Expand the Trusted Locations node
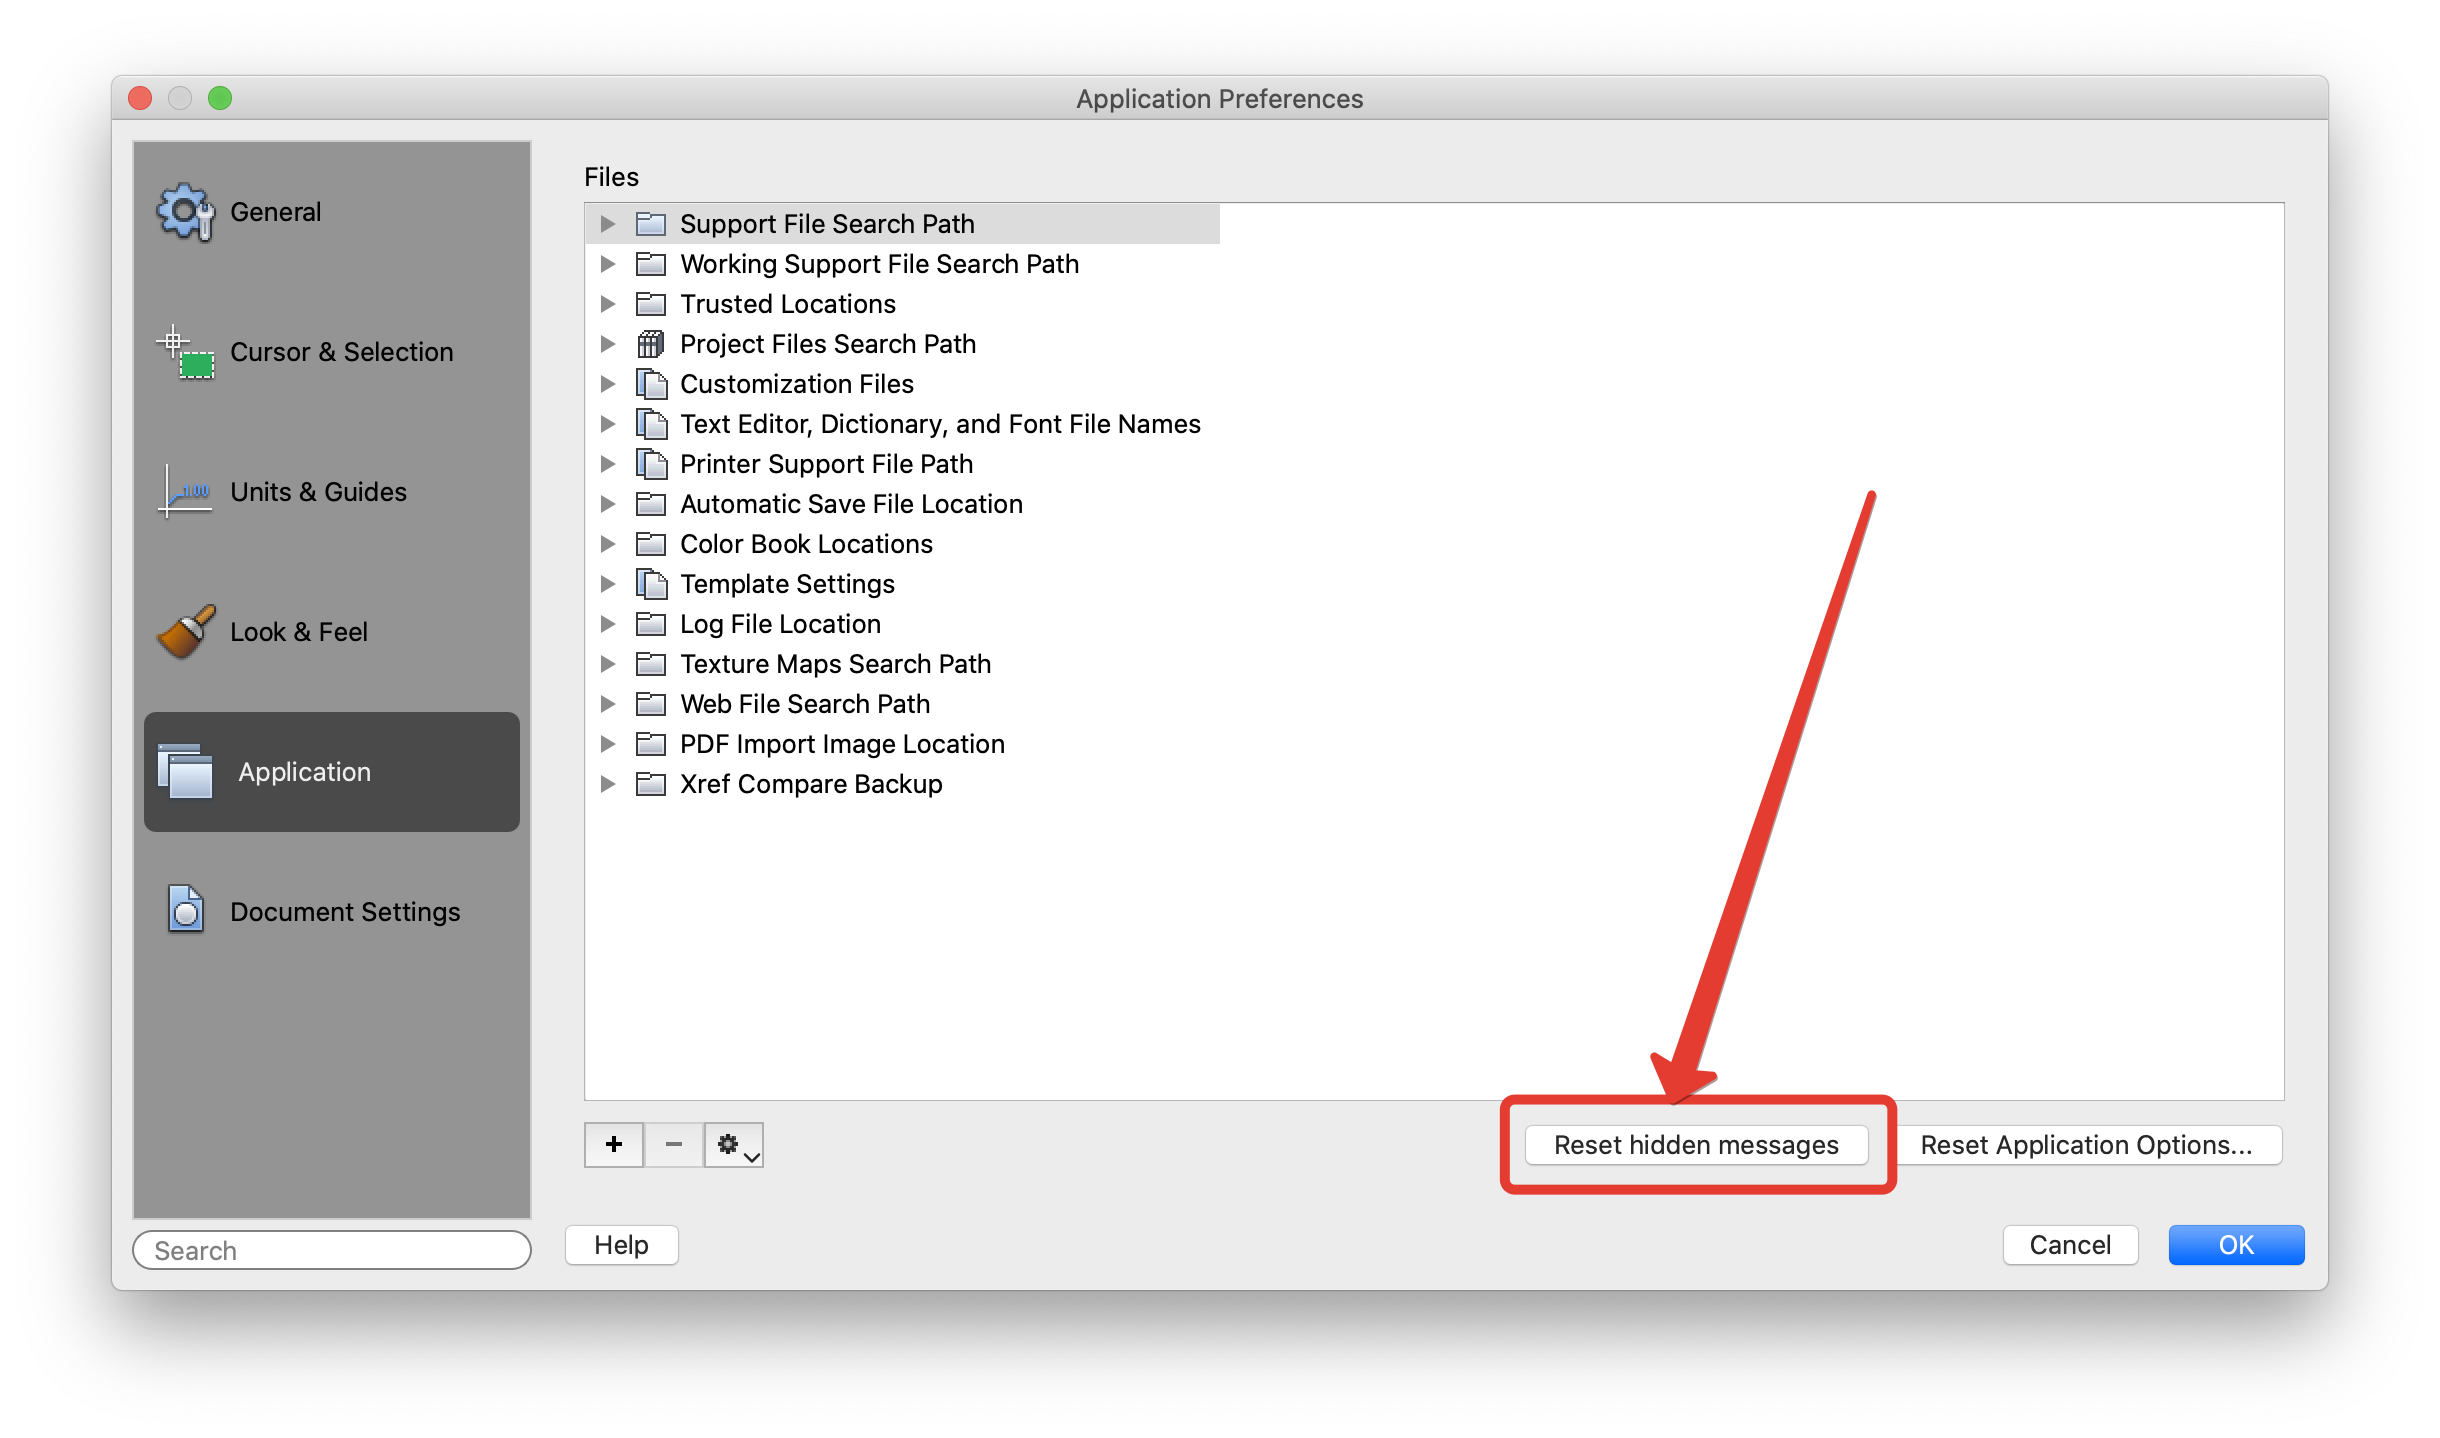 (x=607, y=304)
